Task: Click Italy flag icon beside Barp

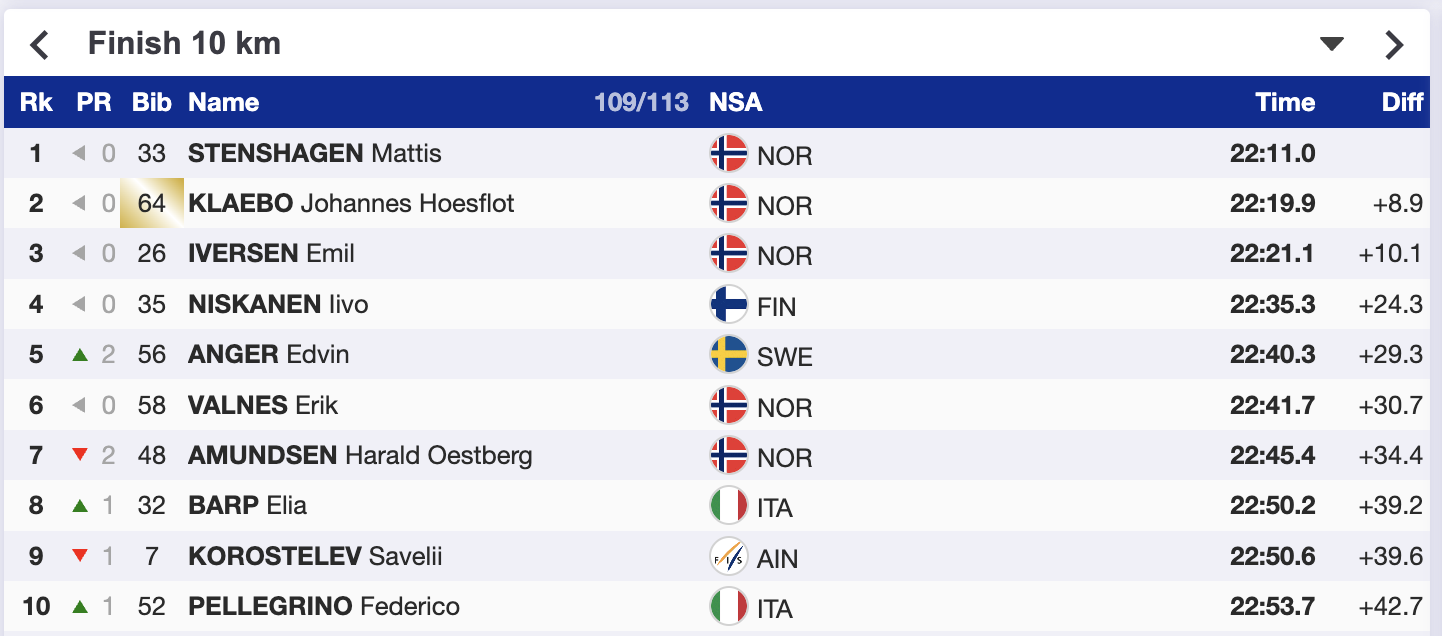Action: pos(729,506)
